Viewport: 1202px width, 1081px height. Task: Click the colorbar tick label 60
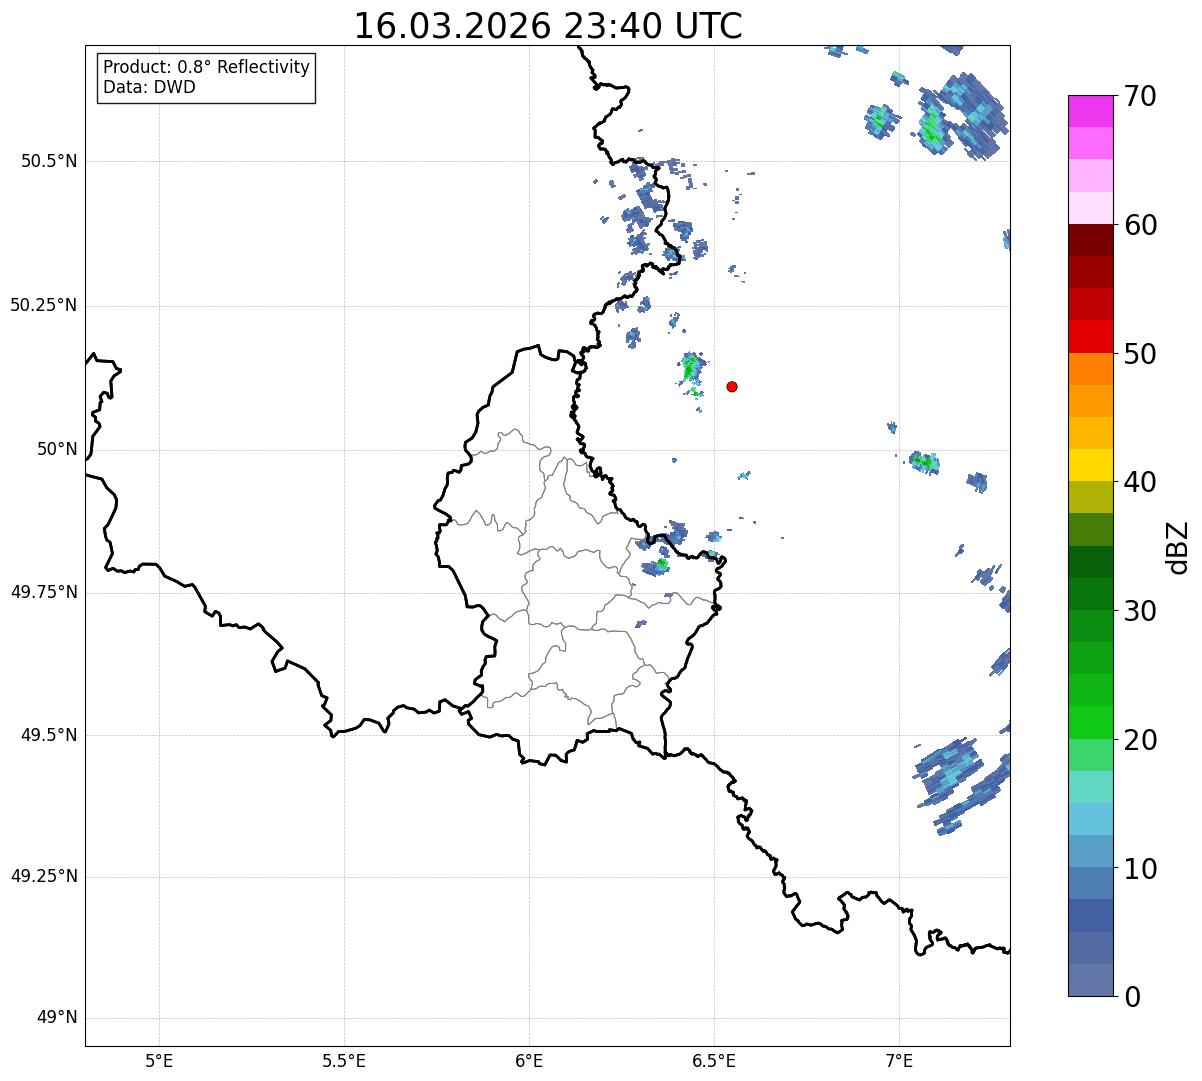[1140, 225]
